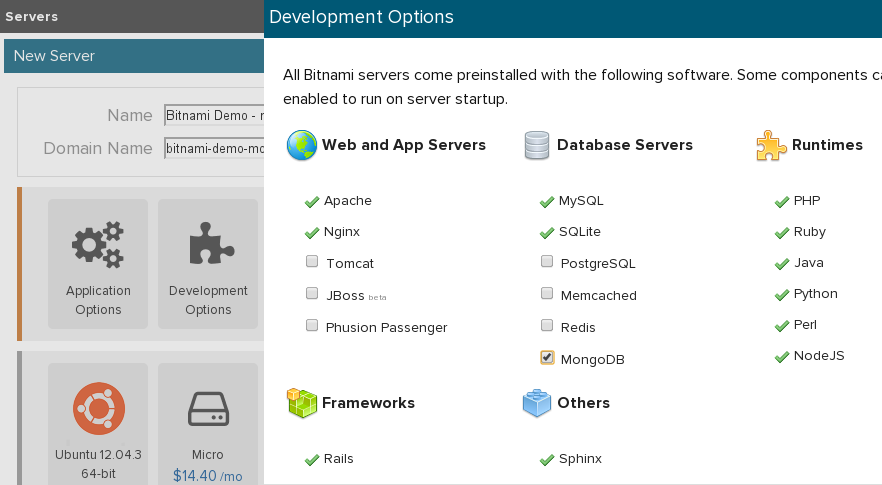Uncheck the MongoDB checkbox
The width and height of the screenshot is (882, 485).
pos(547,357)
